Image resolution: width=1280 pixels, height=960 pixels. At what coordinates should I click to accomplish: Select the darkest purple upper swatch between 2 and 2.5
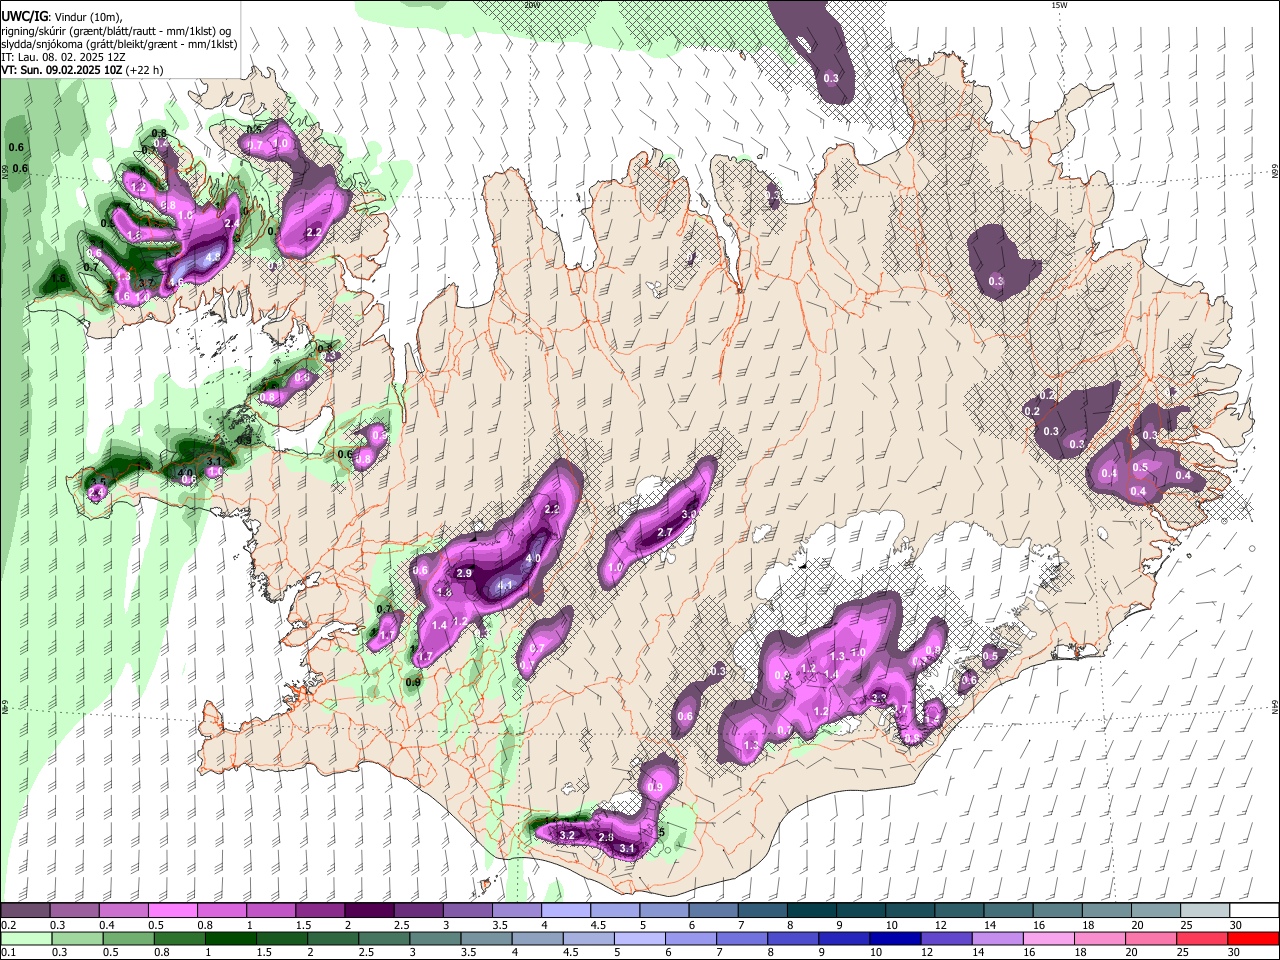coord(368,911)
